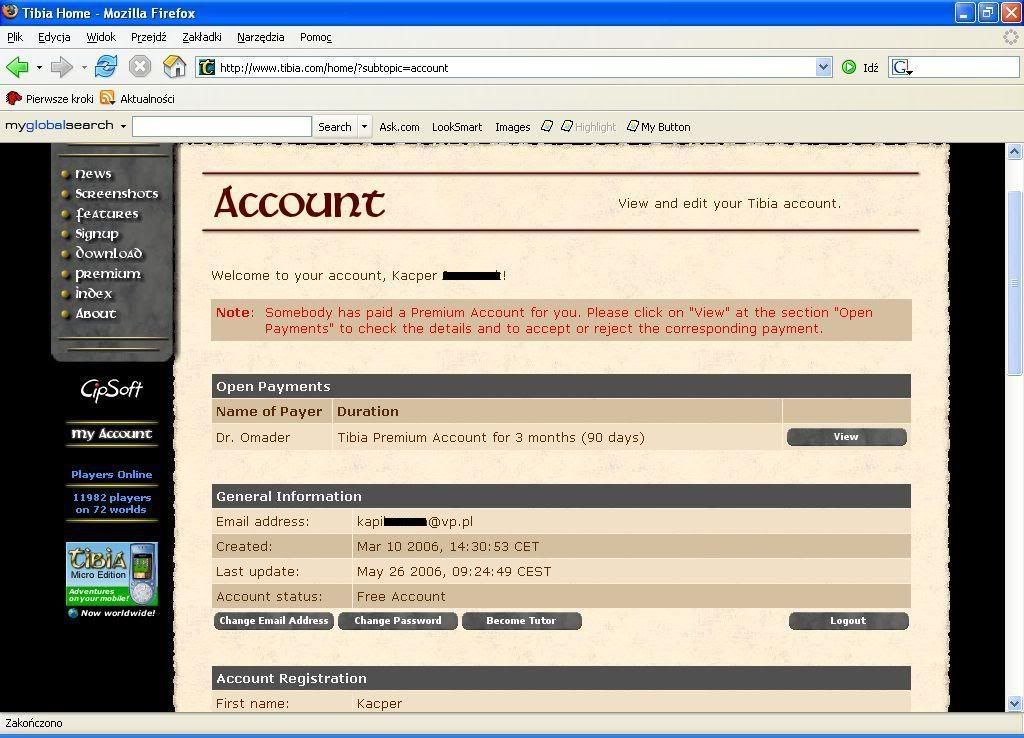This screenshot has width=1024, height=738.
Task: Open the About sidebar link
Action: click(x=95, y=313)
